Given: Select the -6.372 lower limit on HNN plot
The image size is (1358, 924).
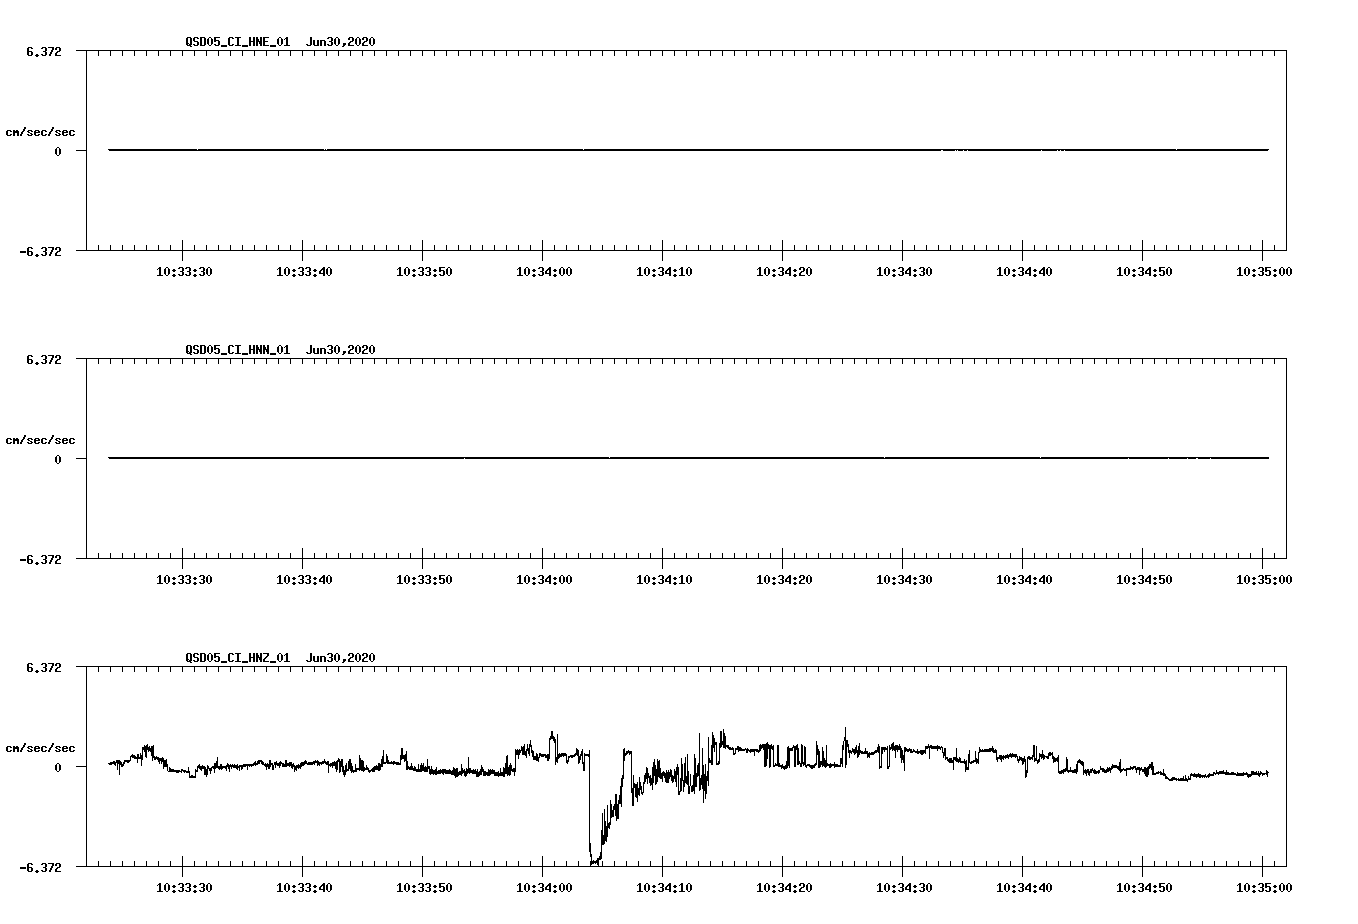Looking at the screenshot, I should pyautogui.click(x=41, y=559).
